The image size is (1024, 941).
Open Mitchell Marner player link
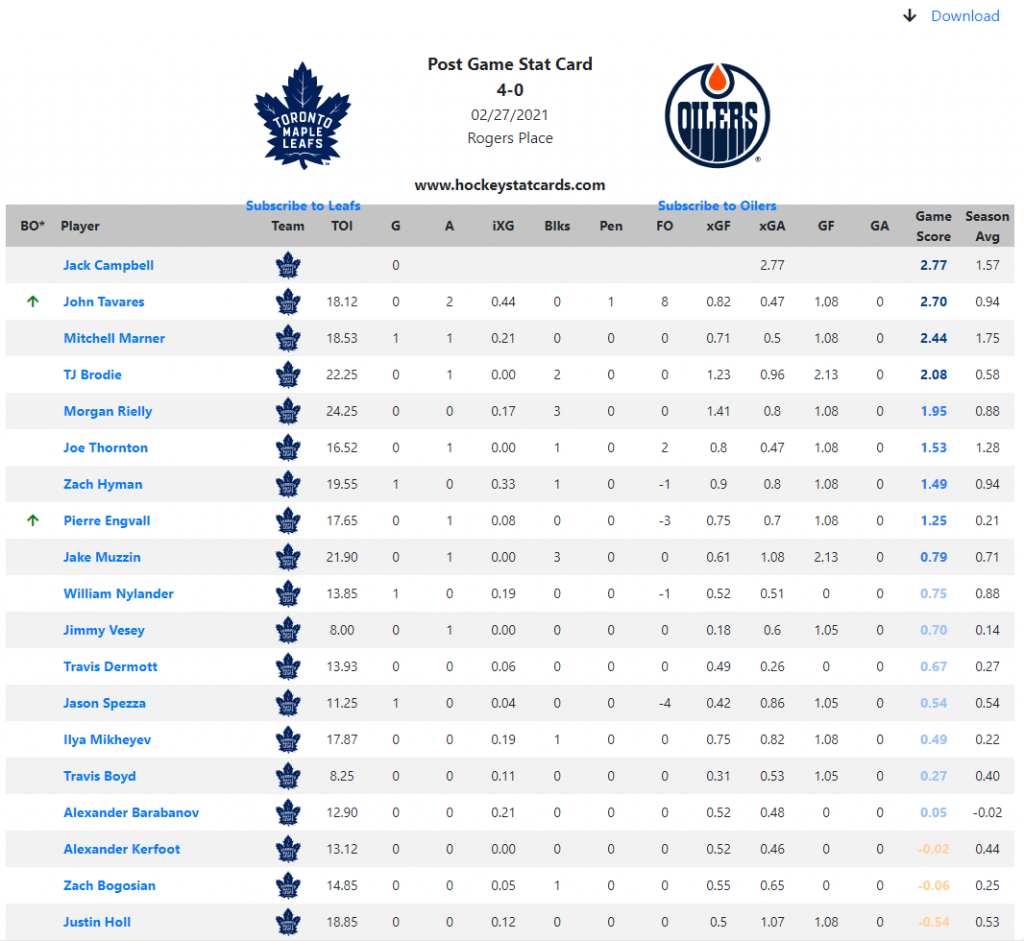(114, 338)
